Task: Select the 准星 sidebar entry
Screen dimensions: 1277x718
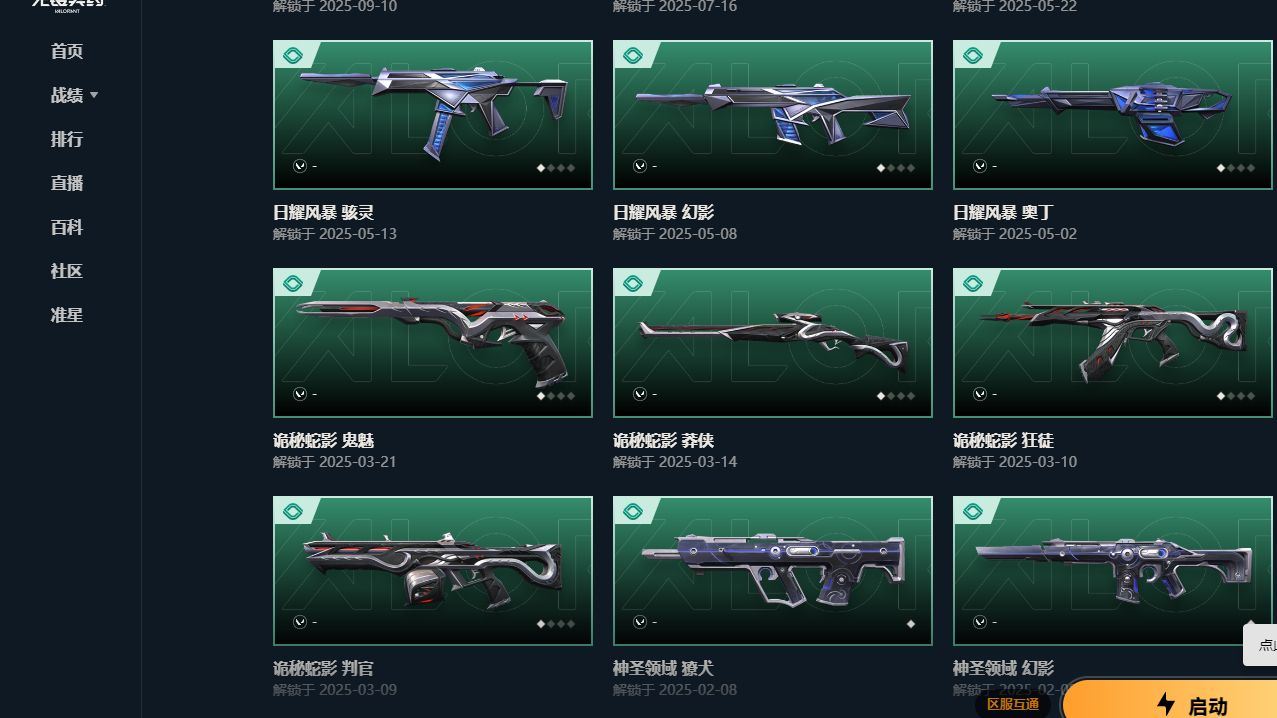Action: pos(67,315)
